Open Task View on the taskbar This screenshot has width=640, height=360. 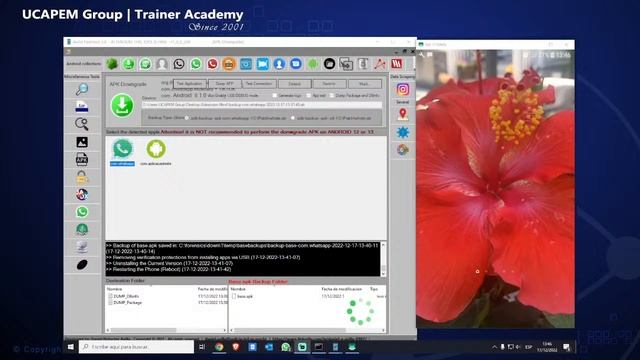tap(202, 347)
